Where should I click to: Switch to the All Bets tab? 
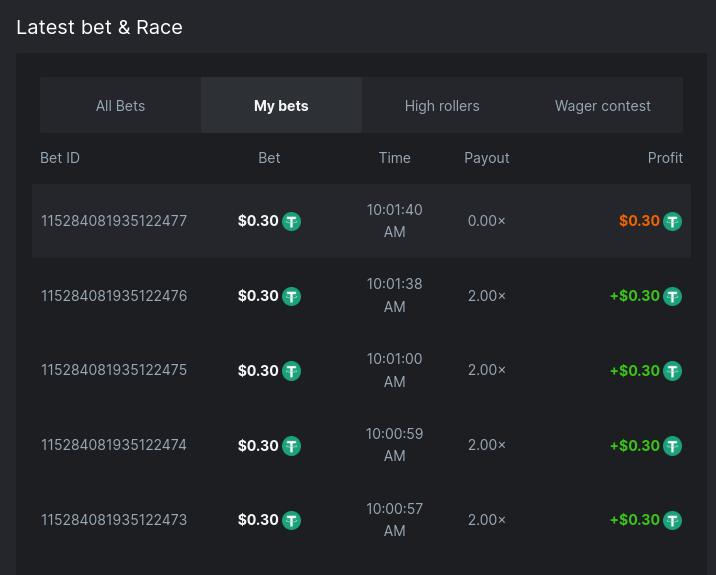tap(120, 106)
